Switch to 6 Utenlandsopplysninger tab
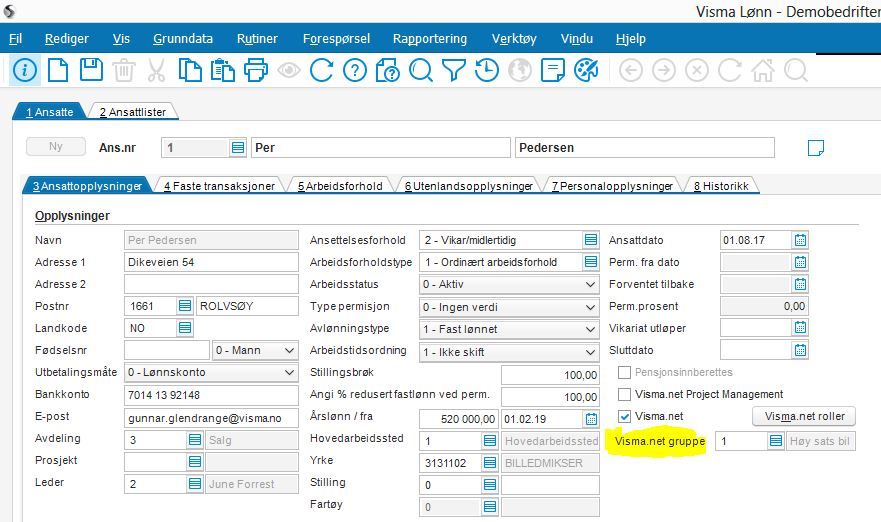 pyautogui.click(x=469, y=186)
